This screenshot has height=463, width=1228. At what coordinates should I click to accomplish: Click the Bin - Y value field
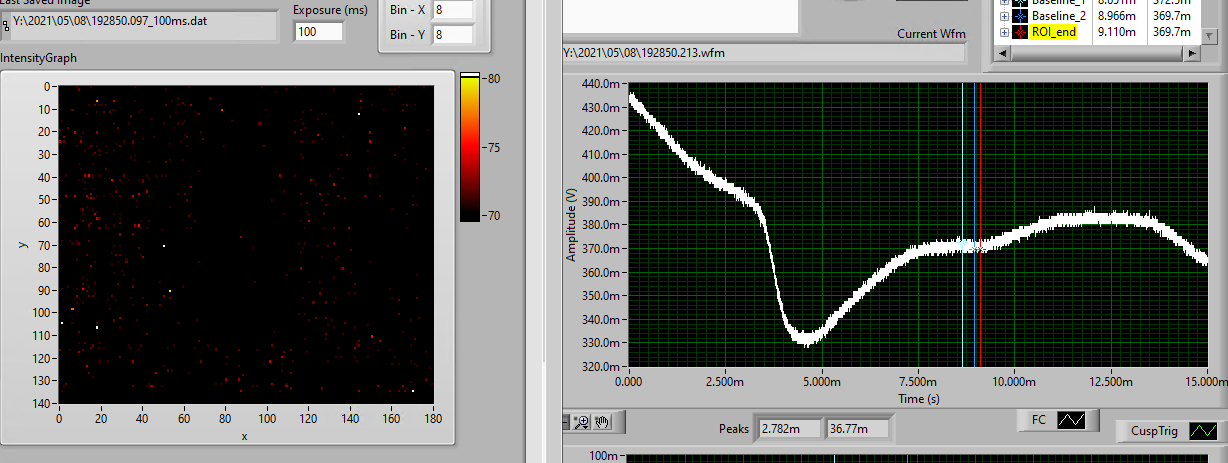tap(452, 35)
